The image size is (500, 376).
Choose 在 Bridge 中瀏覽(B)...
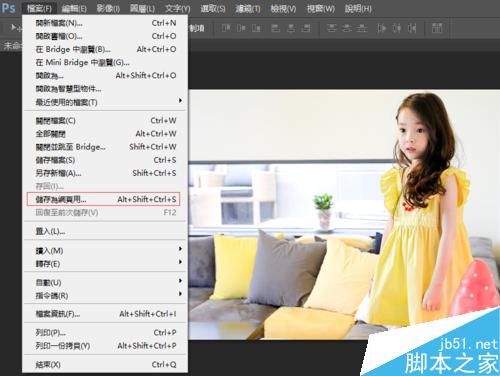(105, 49)
